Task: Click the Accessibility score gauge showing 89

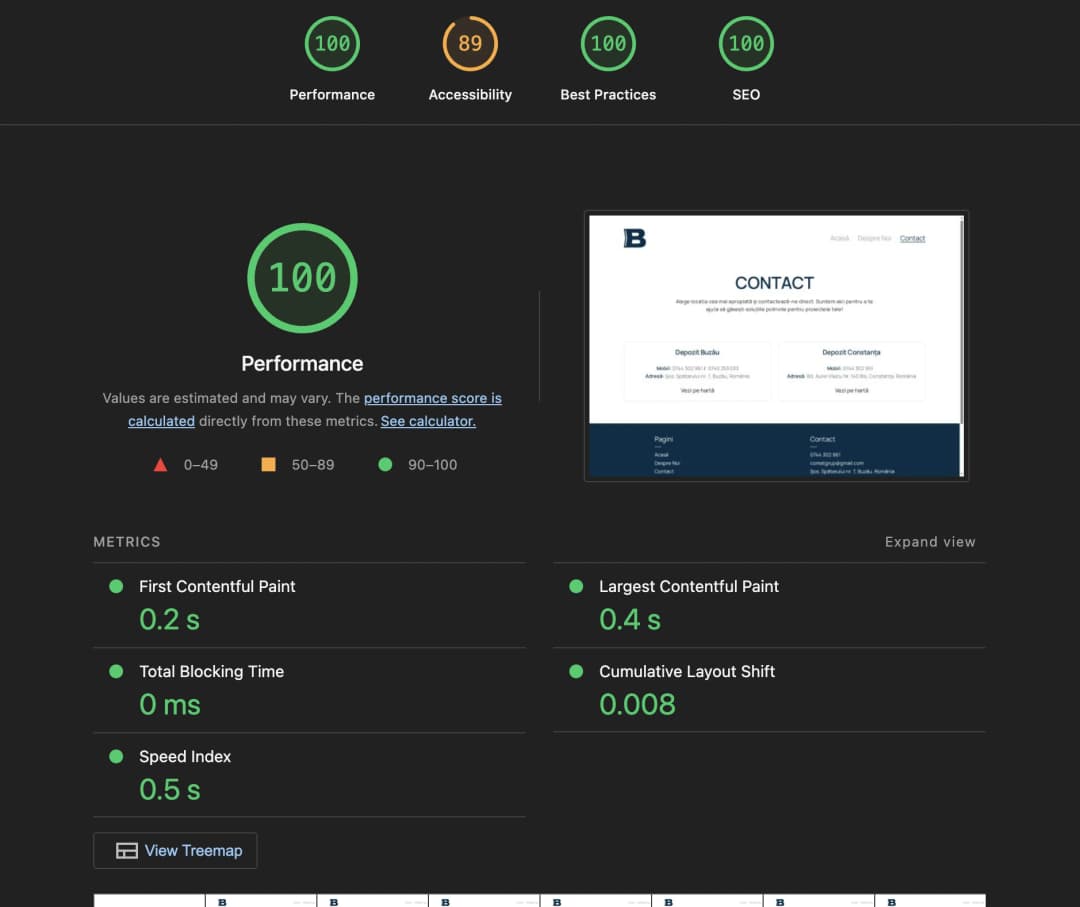Action: pos(470,44)
